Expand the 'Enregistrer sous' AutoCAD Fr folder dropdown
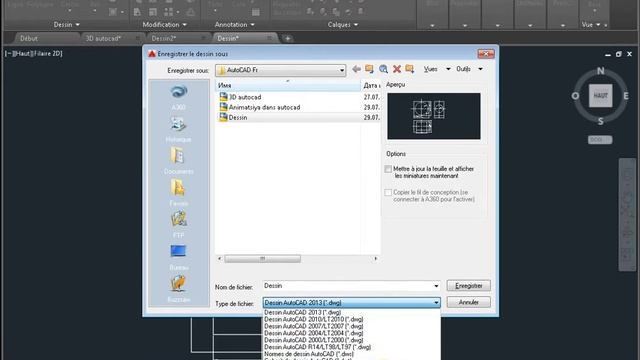Screen dimensions: 640x360 coord(342,70)
